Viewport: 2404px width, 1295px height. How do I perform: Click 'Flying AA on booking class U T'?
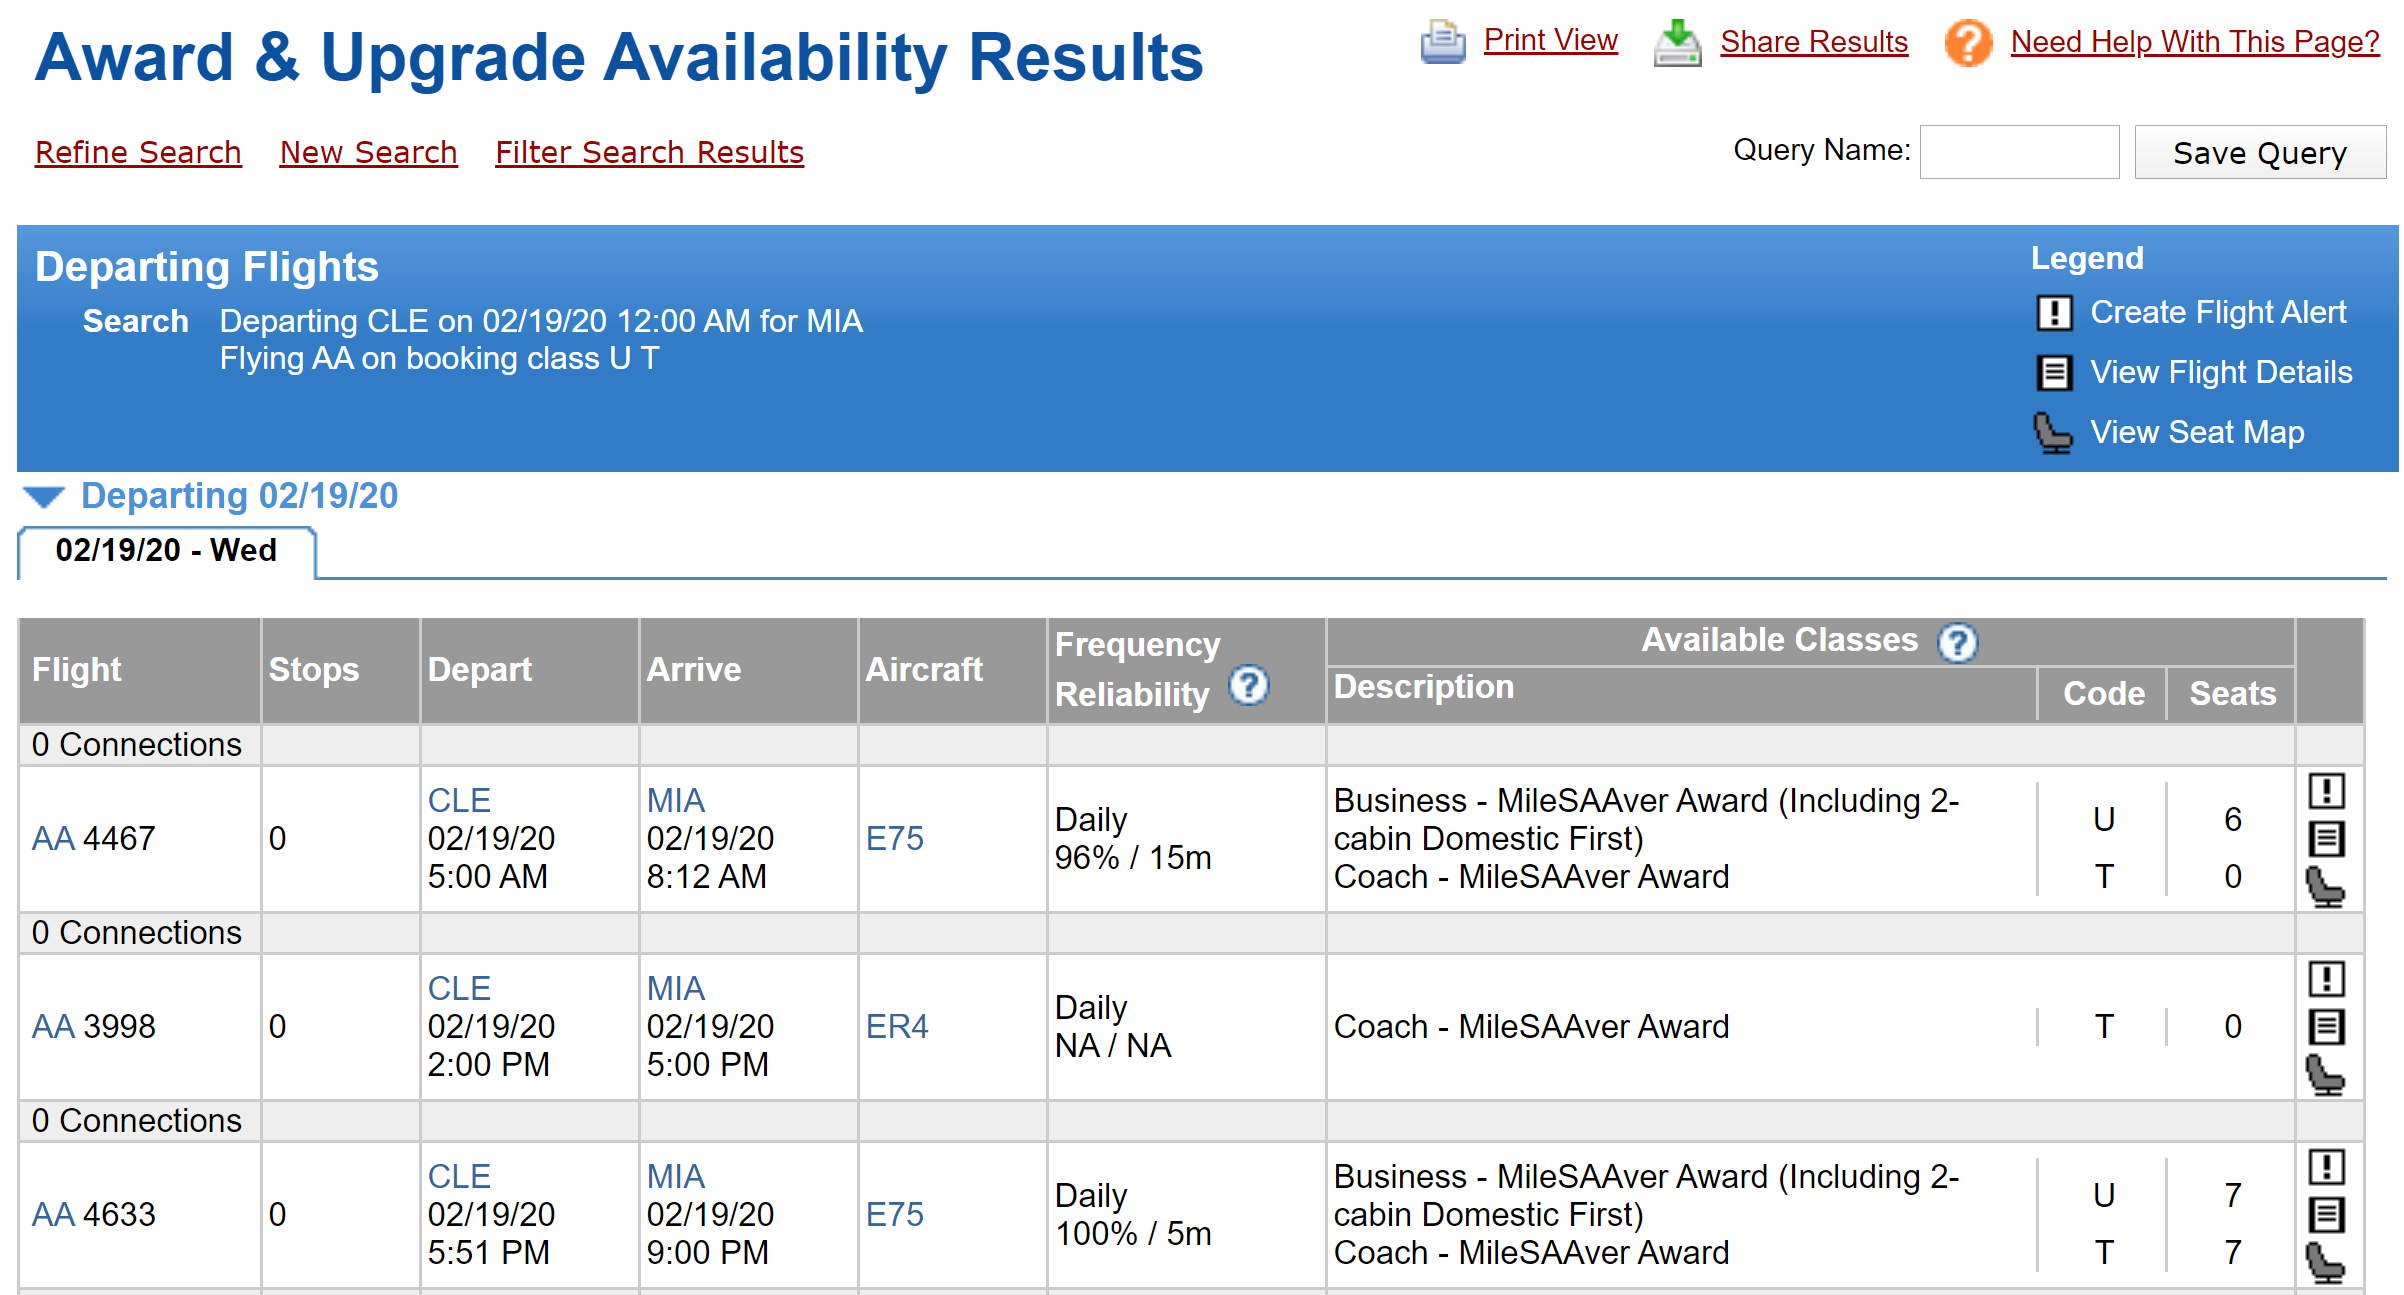point(440,358)
